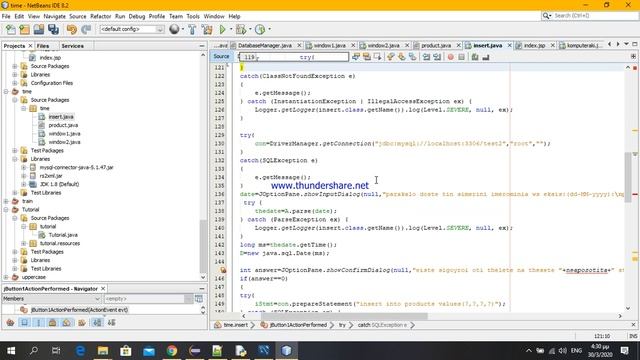640x360 pixels.
Task: Open the Source menu
Action: 78,16
